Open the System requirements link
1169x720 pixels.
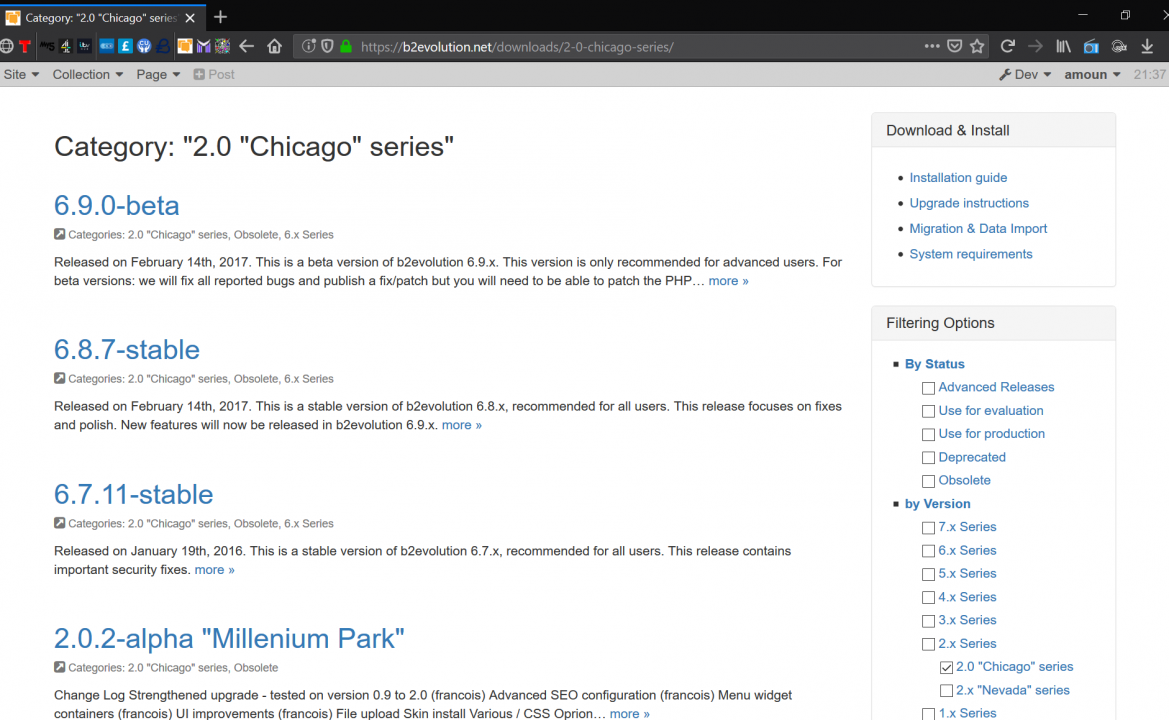(x=971, y=253)
